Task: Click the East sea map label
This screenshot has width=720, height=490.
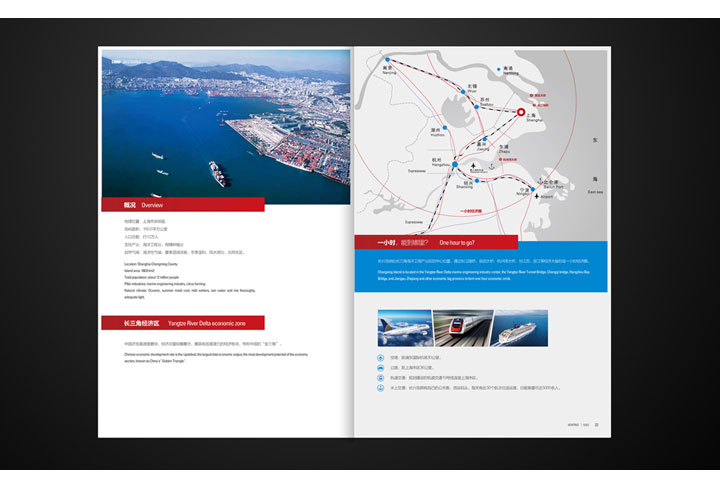Action: pyautogui.click(x=595, y=192)
